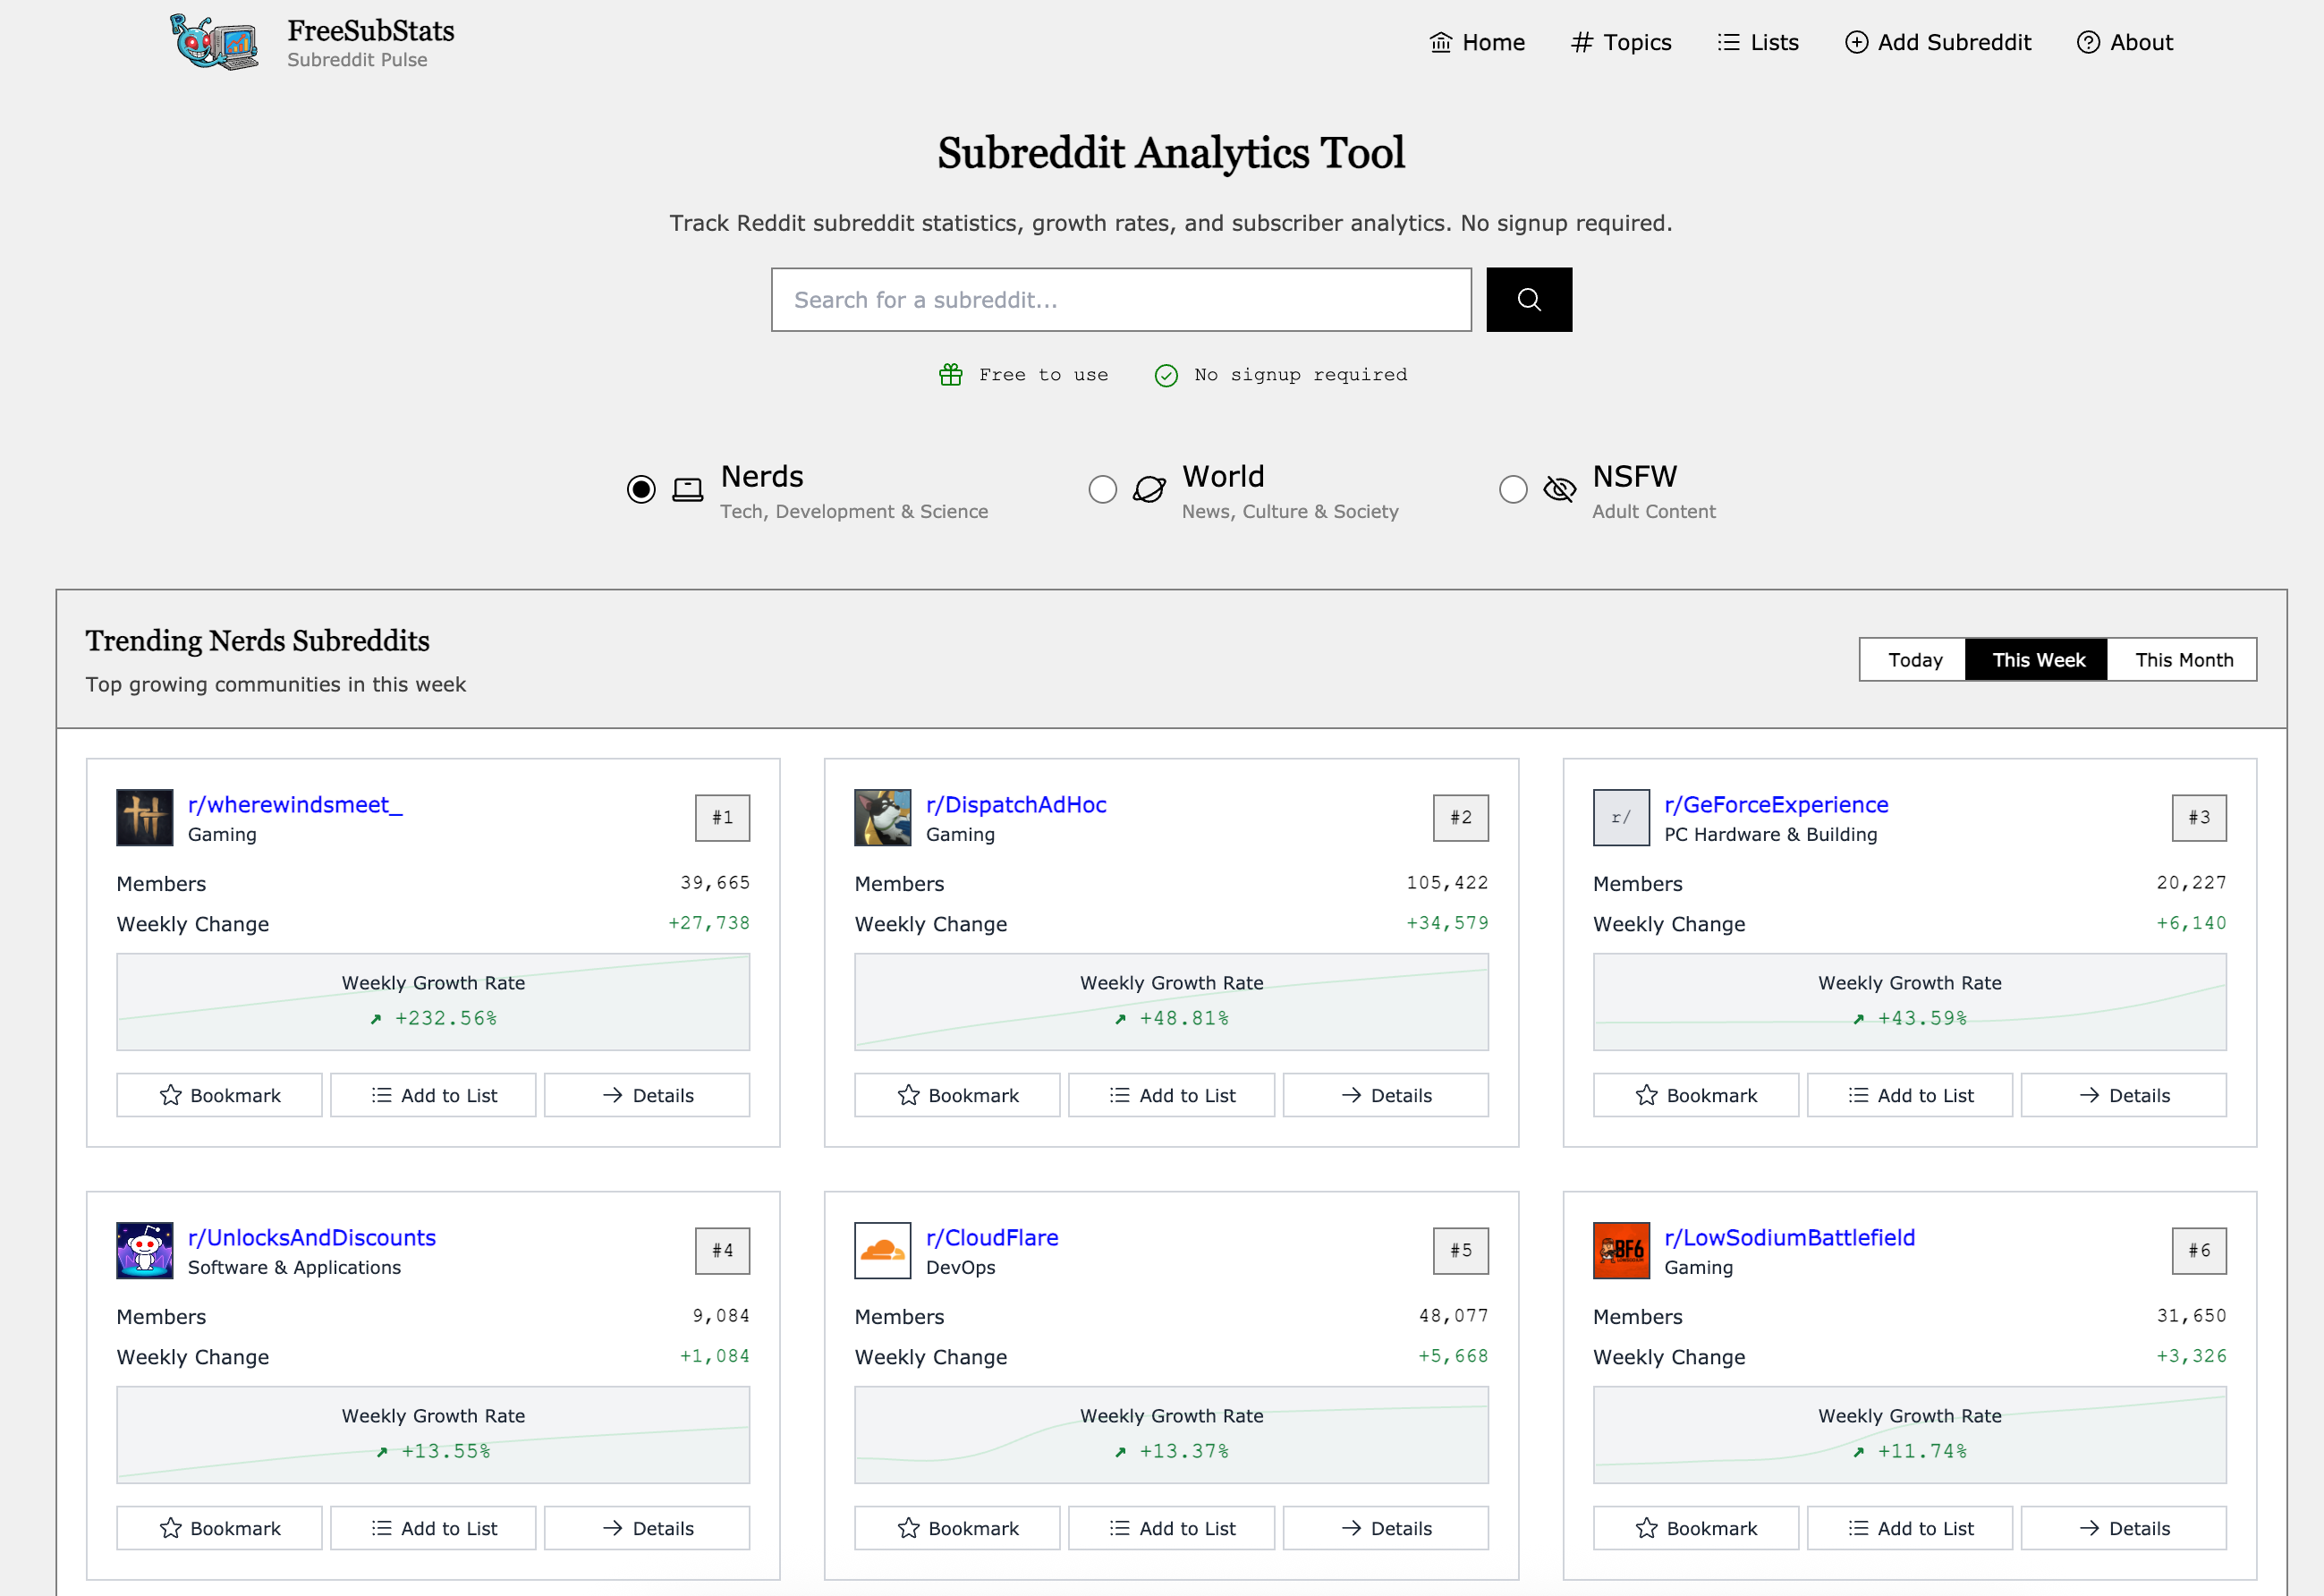Add r/DispatchAdHoc to a list

click(x=1171, y=1095)
